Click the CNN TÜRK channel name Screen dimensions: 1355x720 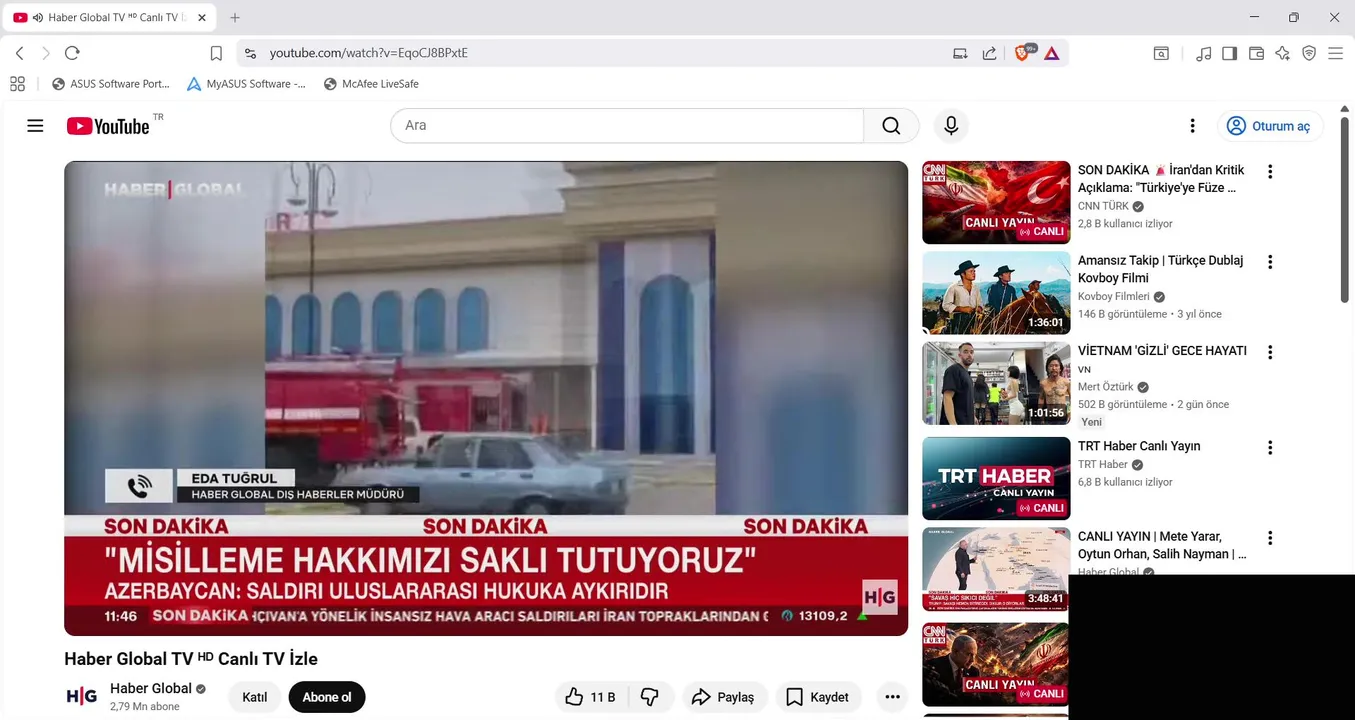point(1103,206)
